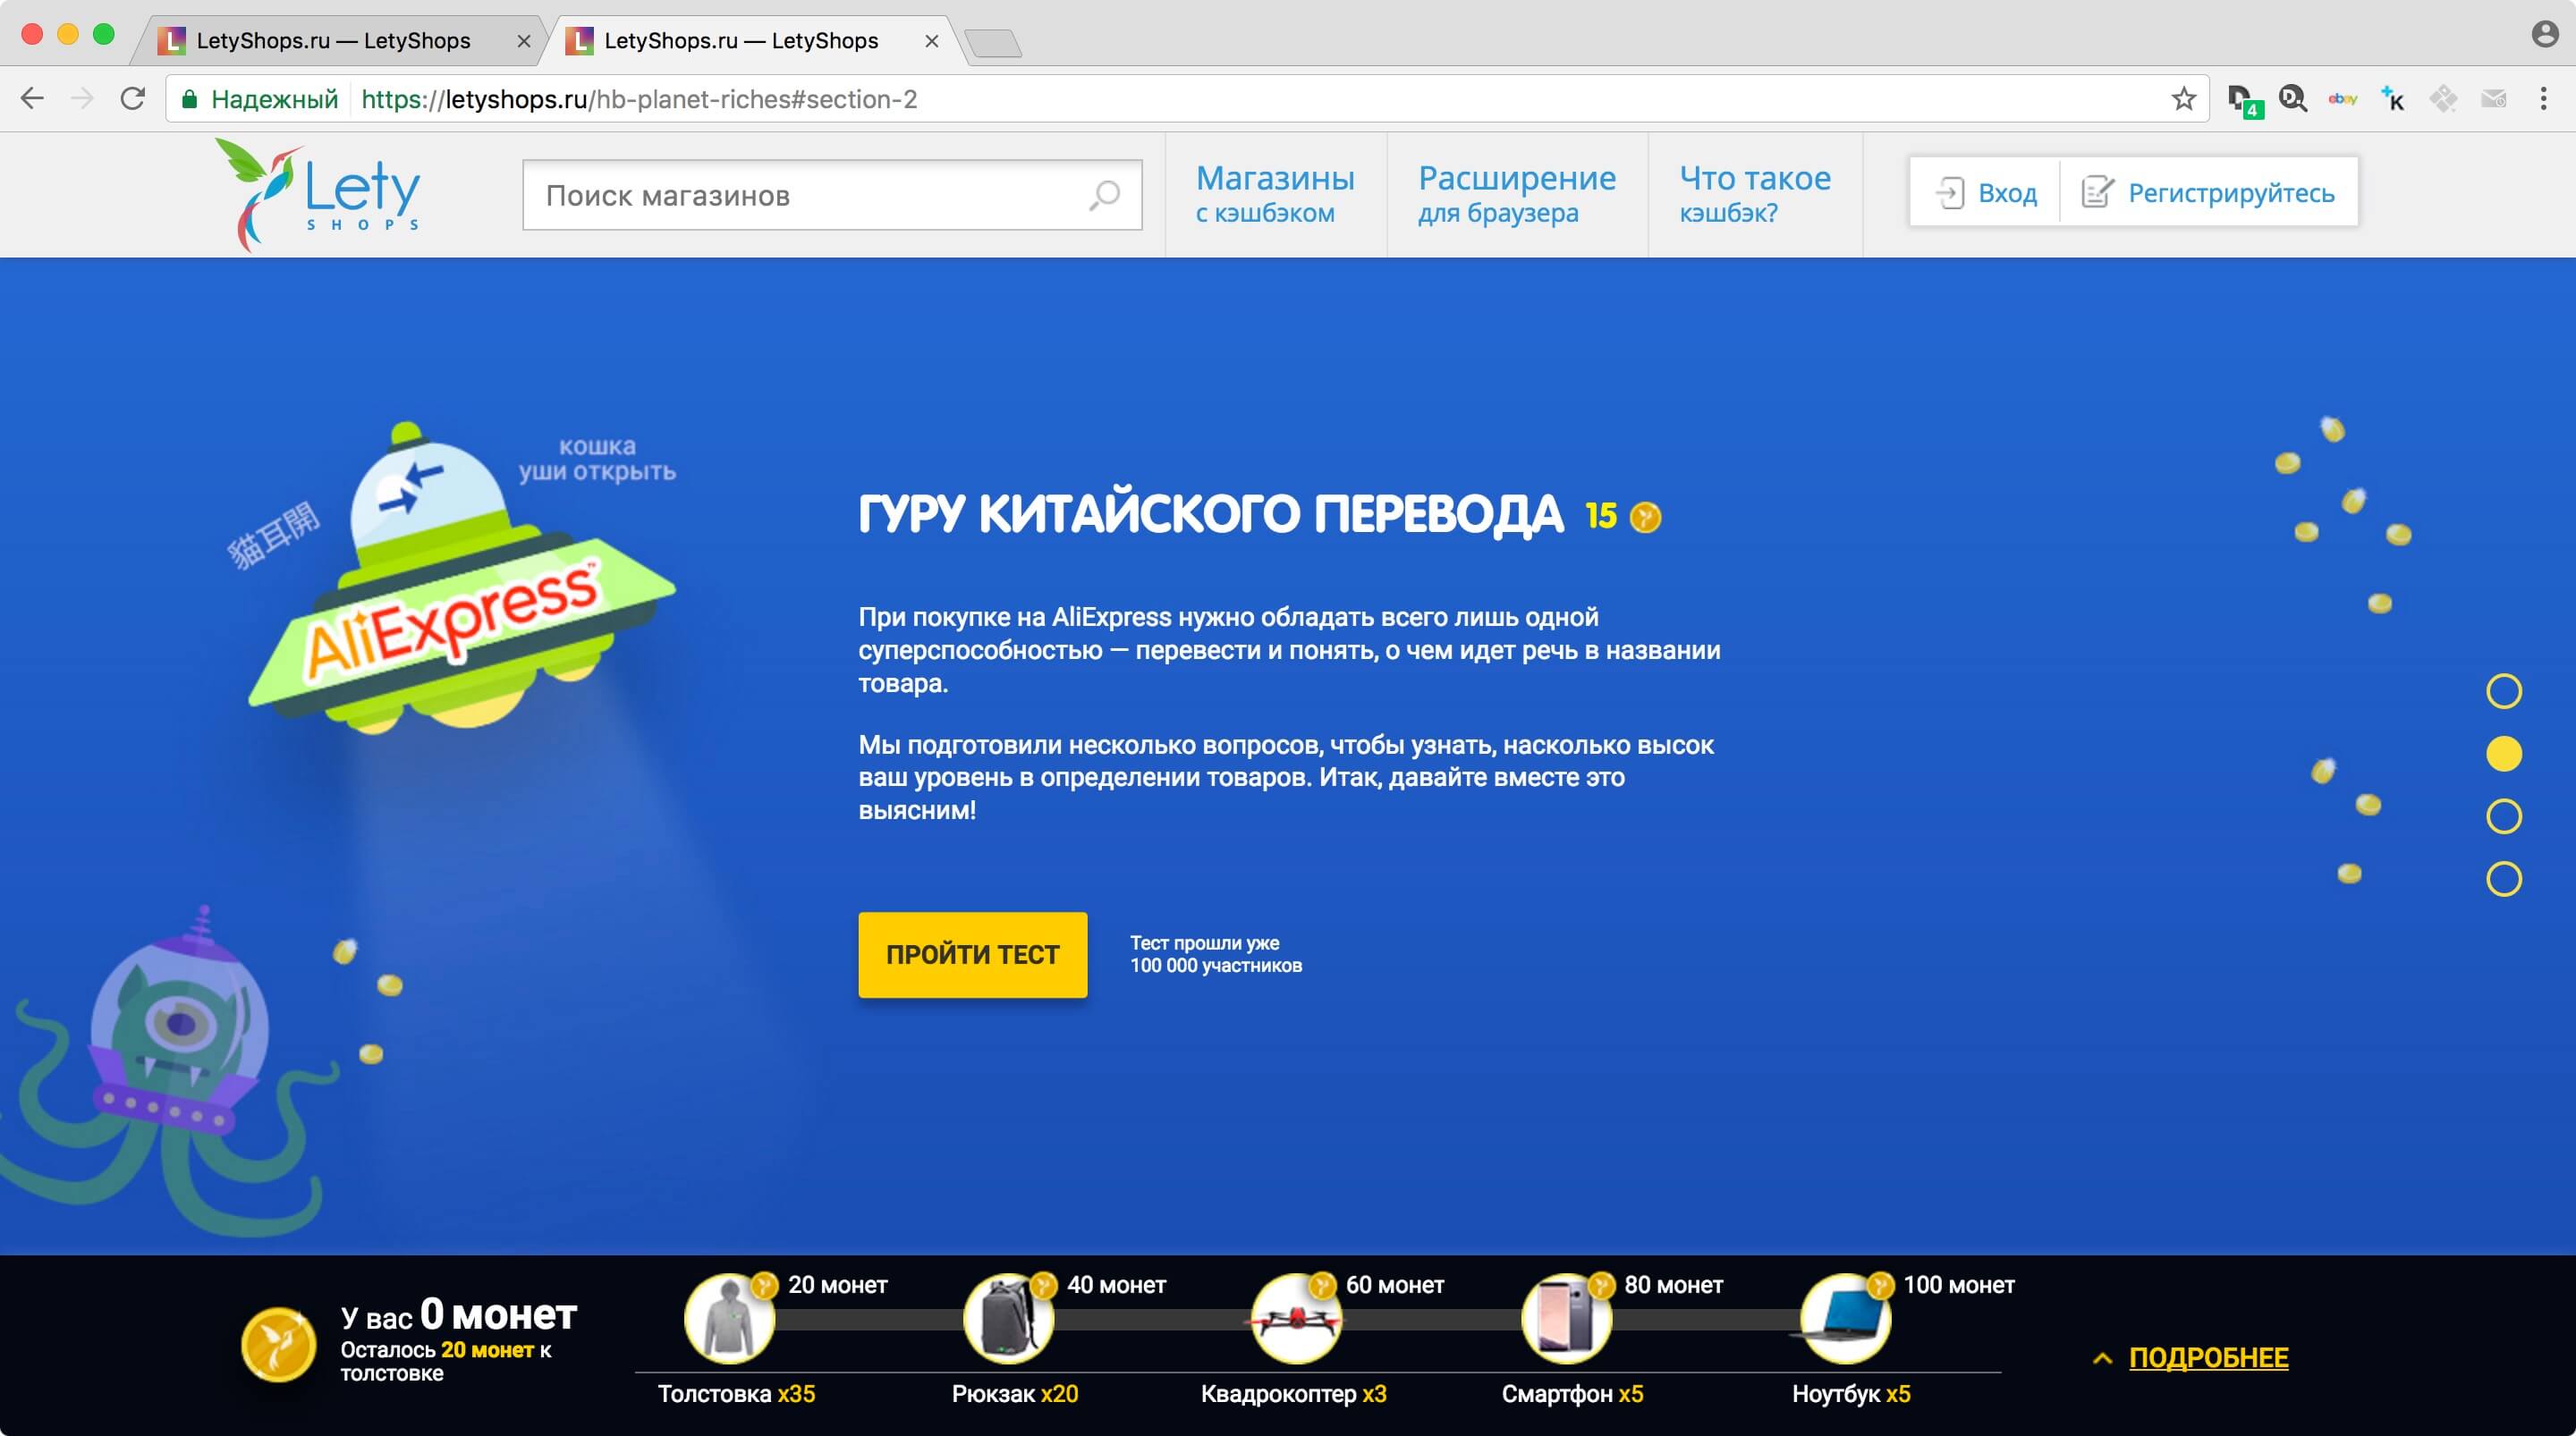The width and height of the screenshot is (2576, 1436).
Task: Click the green secure lock icon in the address bar
Action: pyautogui.click(x=189, y=98)
